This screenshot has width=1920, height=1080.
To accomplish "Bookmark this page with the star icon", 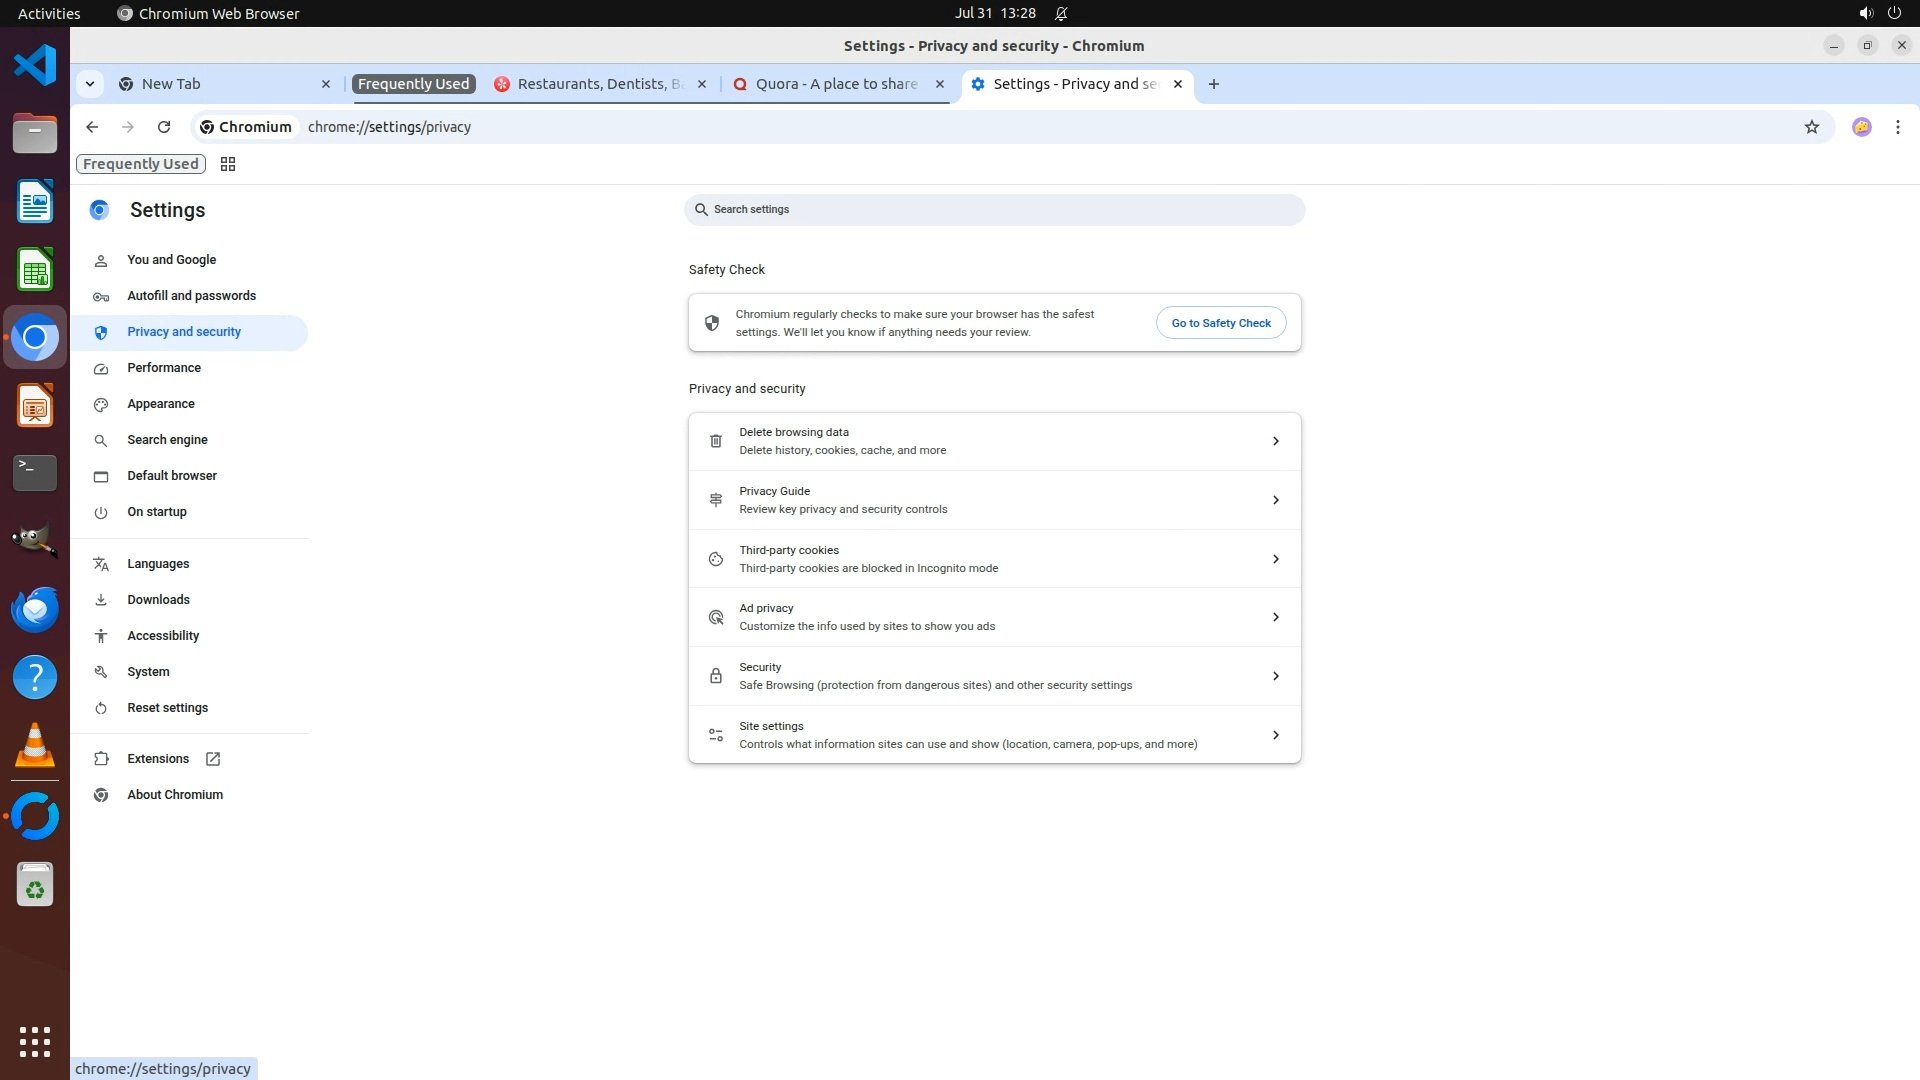I will (1811, 127).
